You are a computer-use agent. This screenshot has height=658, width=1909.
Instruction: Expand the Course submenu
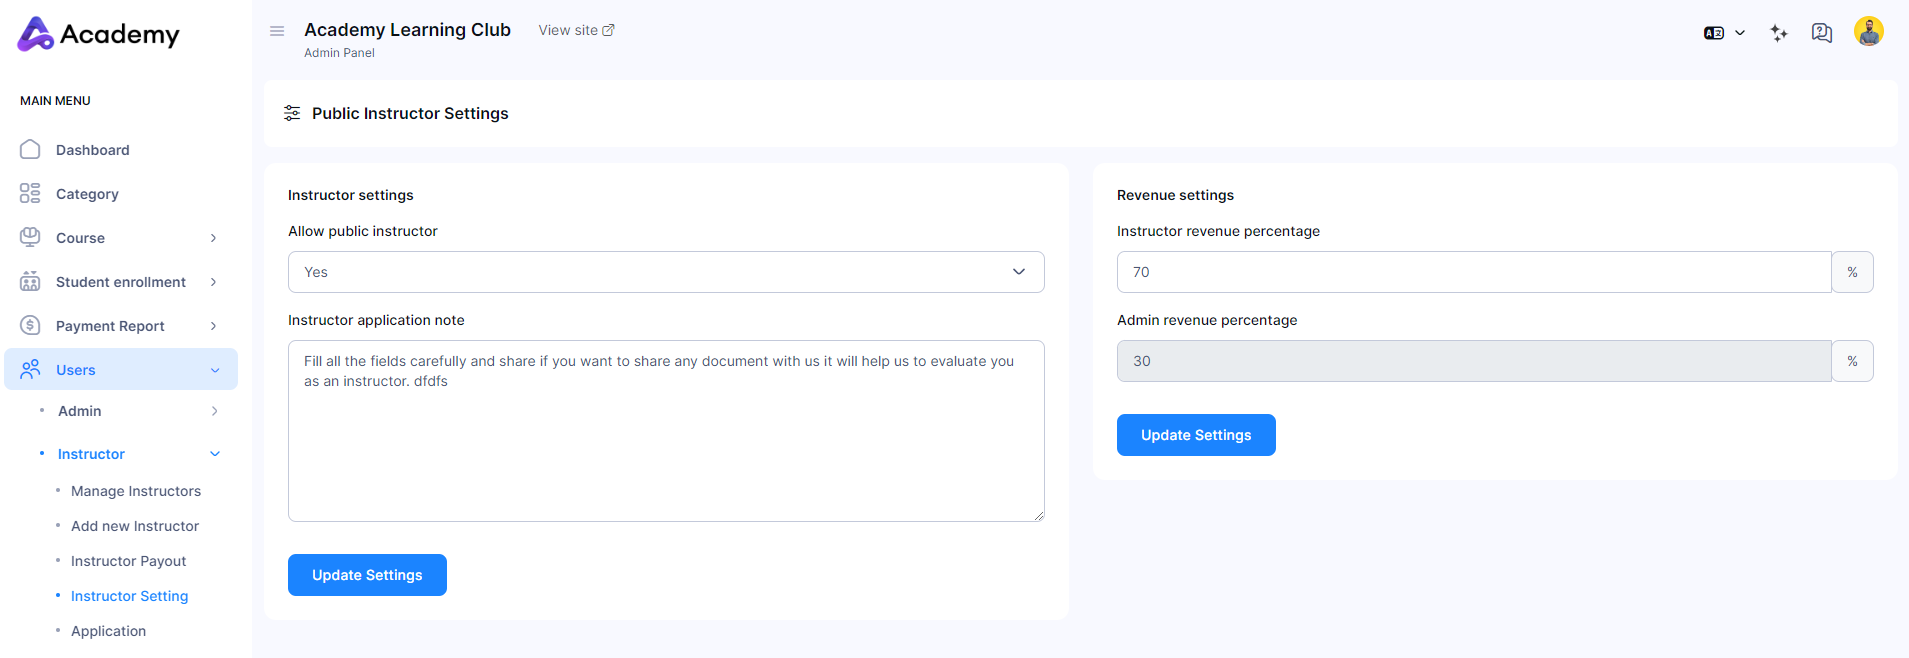click(213, 238)
